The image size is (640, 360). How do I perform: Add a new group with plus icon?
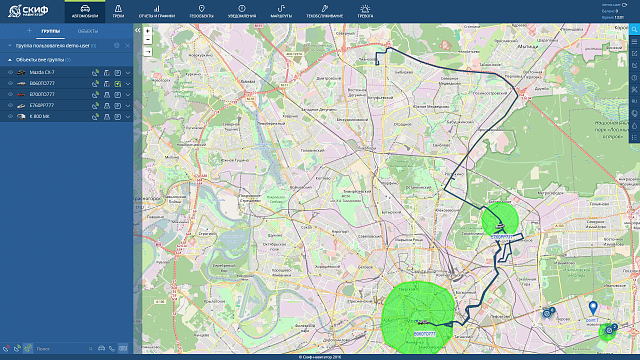pos(29,31)
